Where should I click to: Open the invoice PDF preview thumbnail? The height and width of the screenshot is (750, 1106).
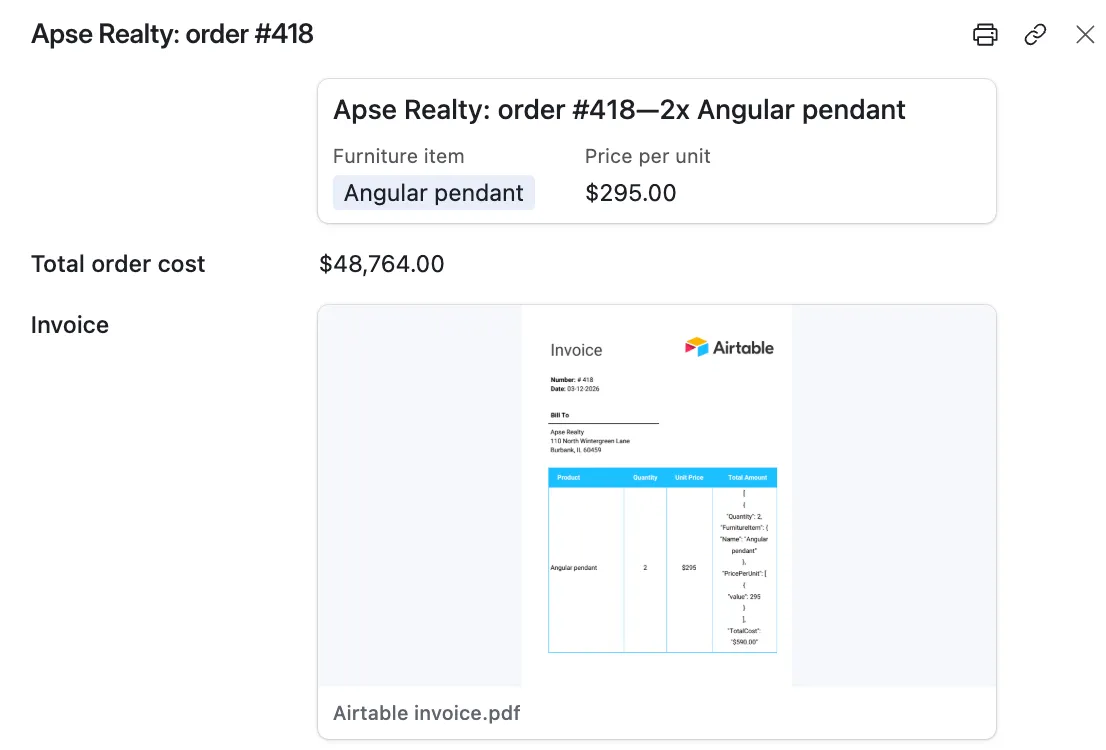click(657, 495)
